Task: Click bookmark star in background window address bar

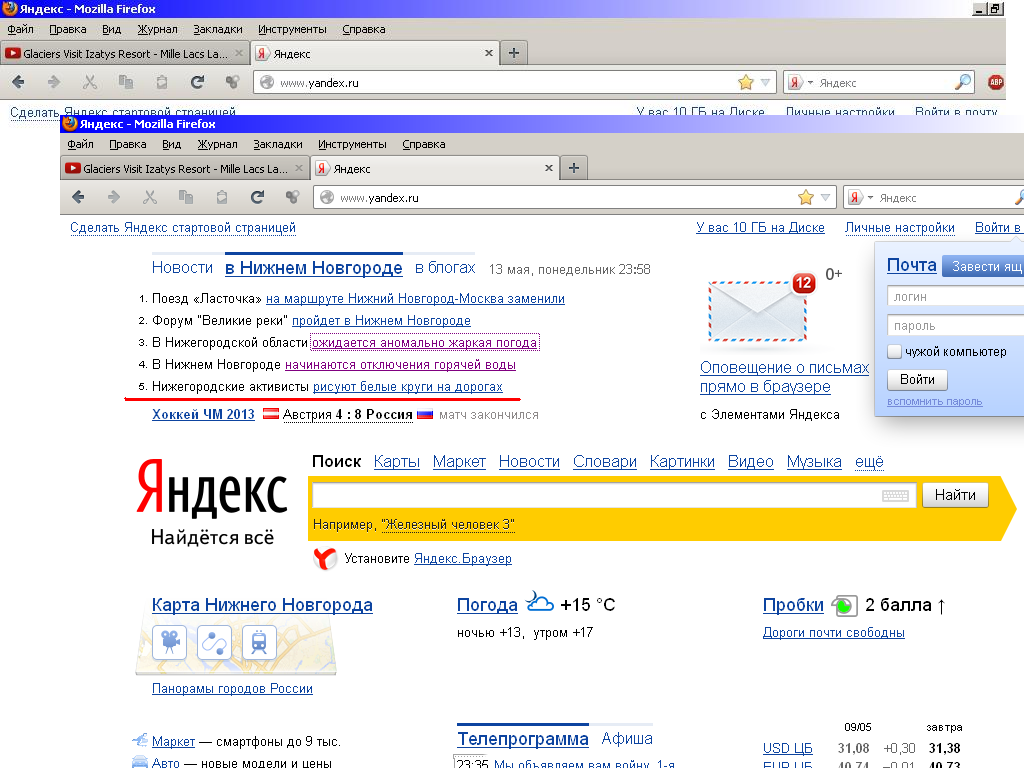Action: click(x=746, y=82)
